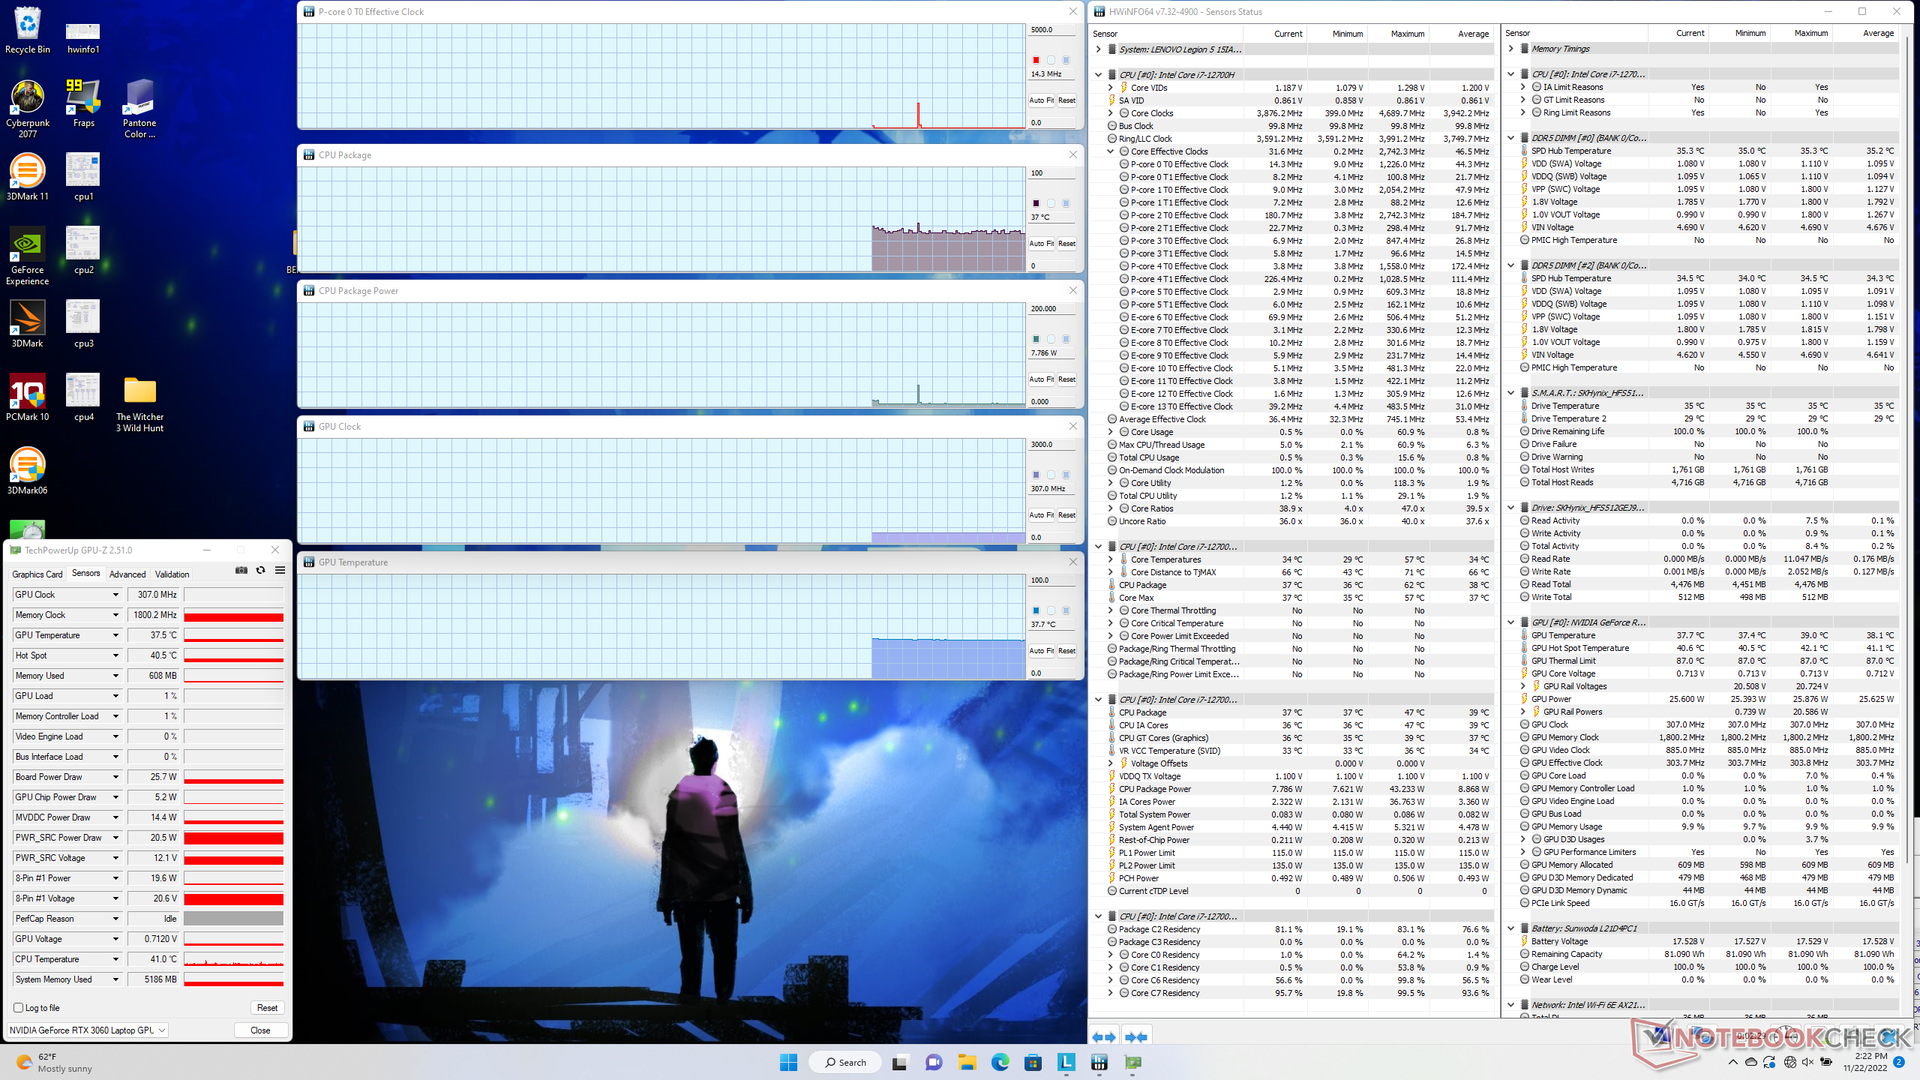Expand Memory Timings sensor group
This screenshot has height=1080, width=1920.
coord(1511,49)
